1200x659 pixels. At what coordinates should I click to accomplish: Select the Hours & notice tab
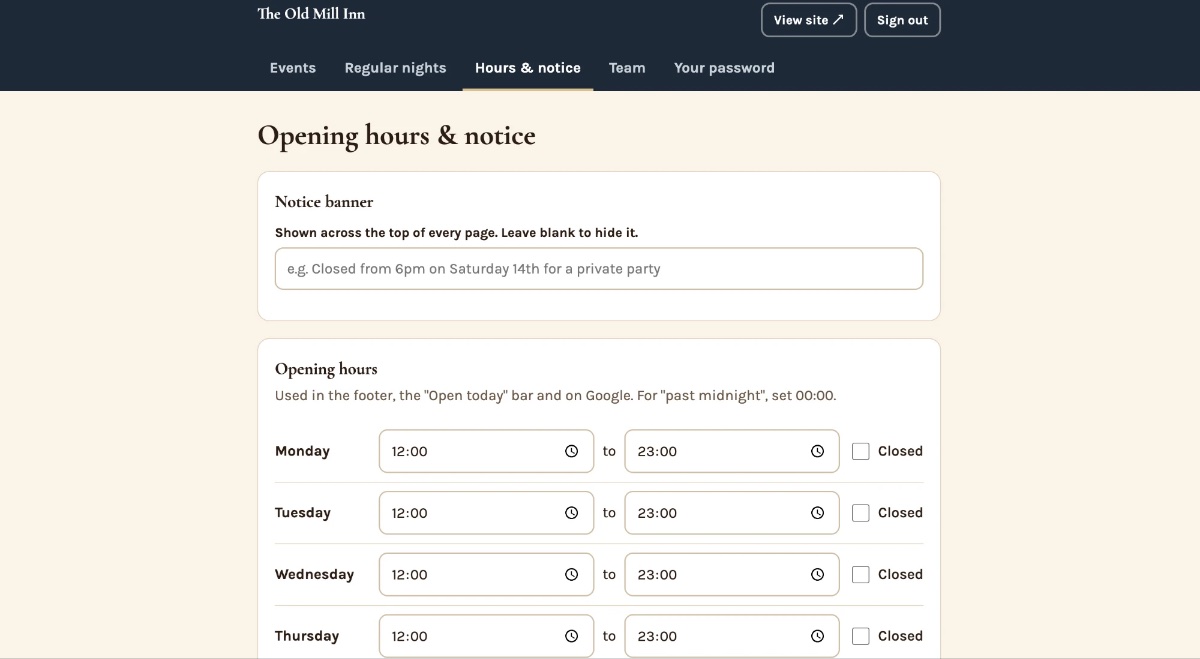528,68
